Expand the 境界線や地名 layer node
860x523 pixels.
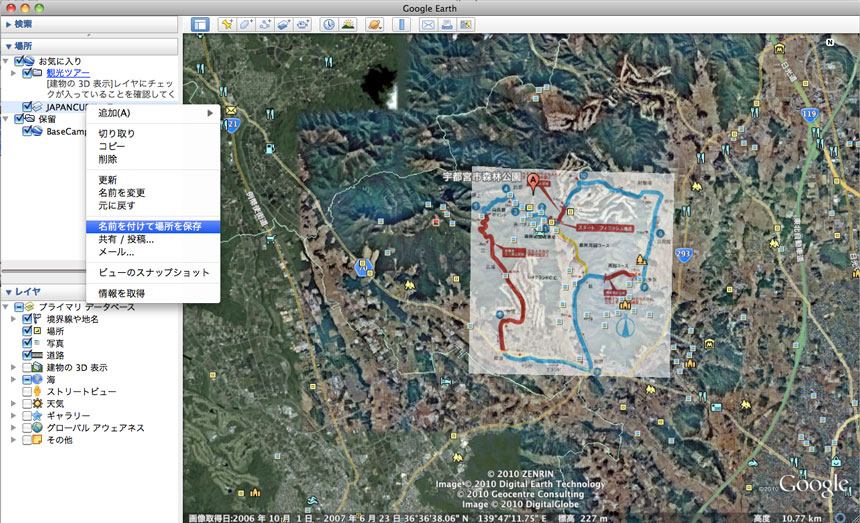point(14,319)
